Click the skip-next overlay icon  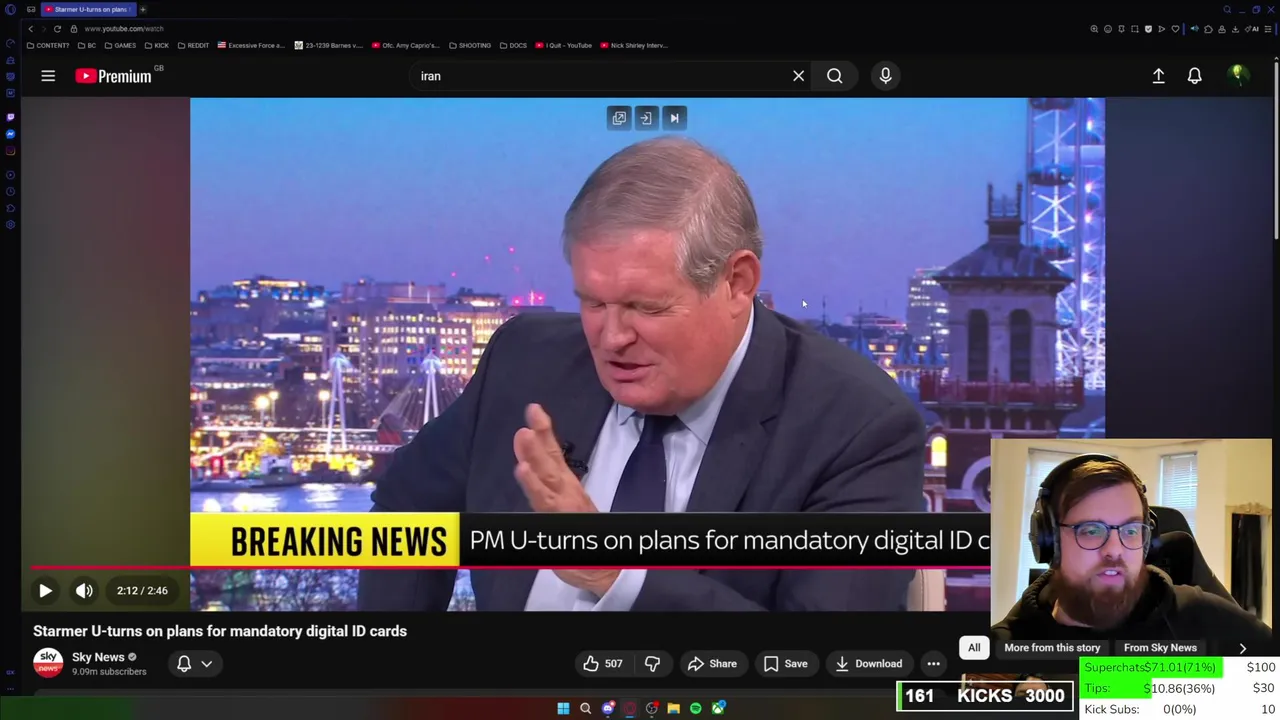click(x=674, y=118)
